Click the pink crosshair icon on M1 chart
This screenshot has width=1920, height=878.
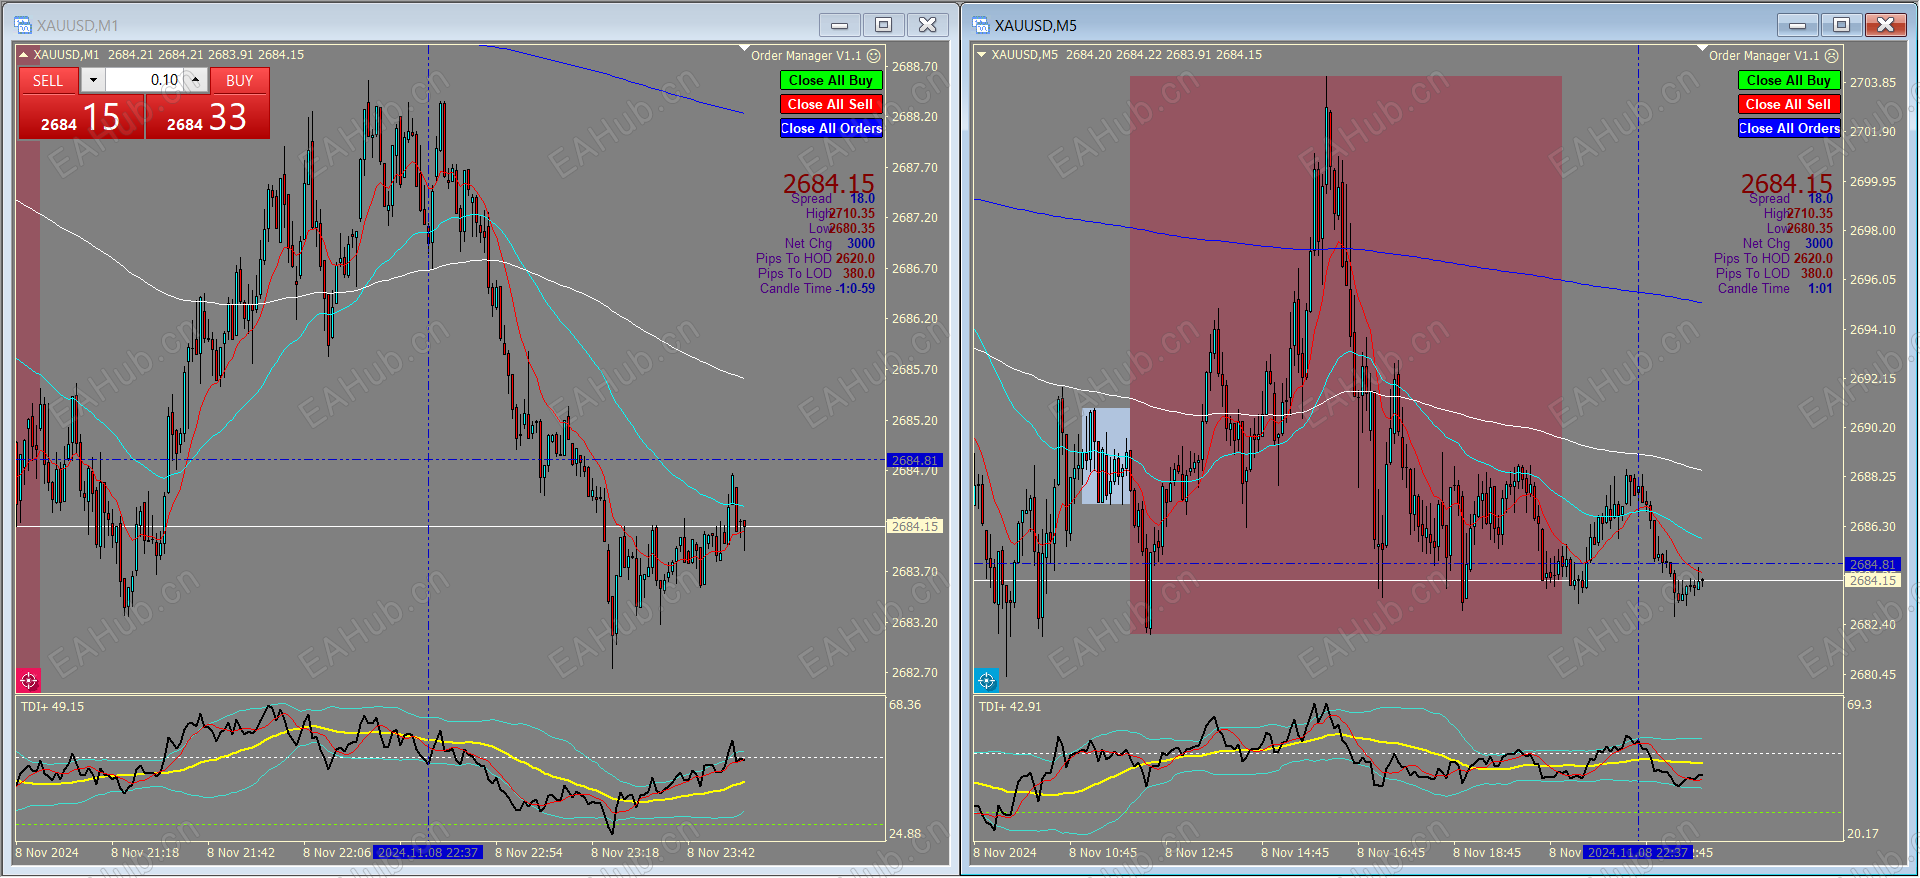click(28, 681)
